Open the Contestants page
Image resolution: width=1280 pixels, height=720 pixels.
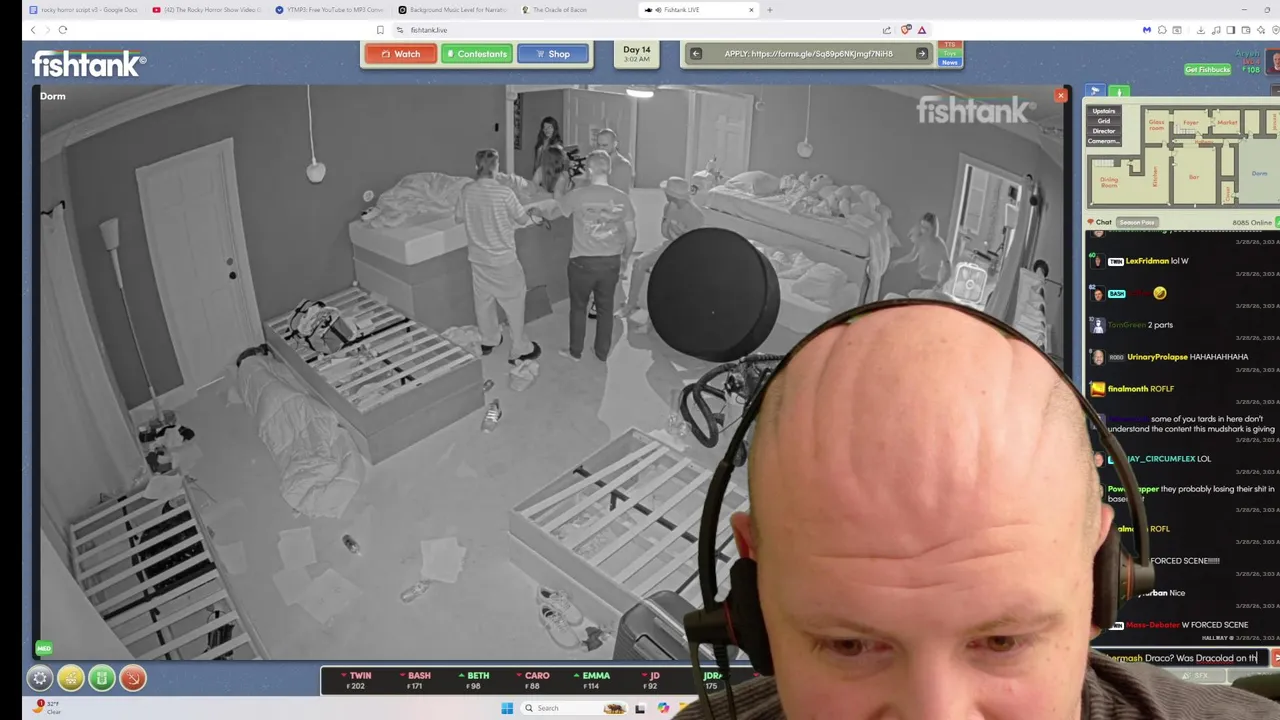[x=477, y=54]
